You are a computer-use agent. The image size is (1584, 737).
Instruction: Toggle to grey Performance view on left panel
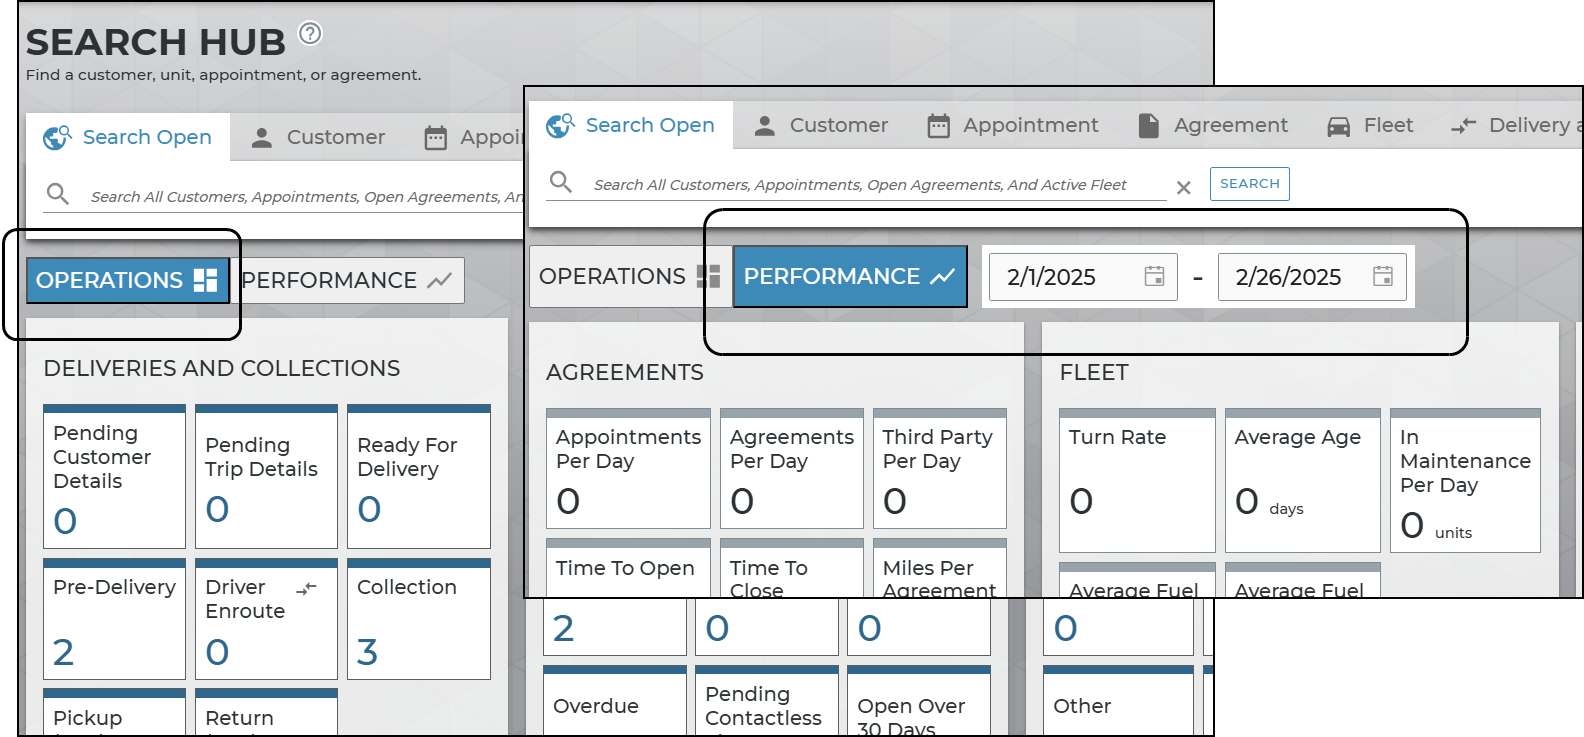[347, 281]
